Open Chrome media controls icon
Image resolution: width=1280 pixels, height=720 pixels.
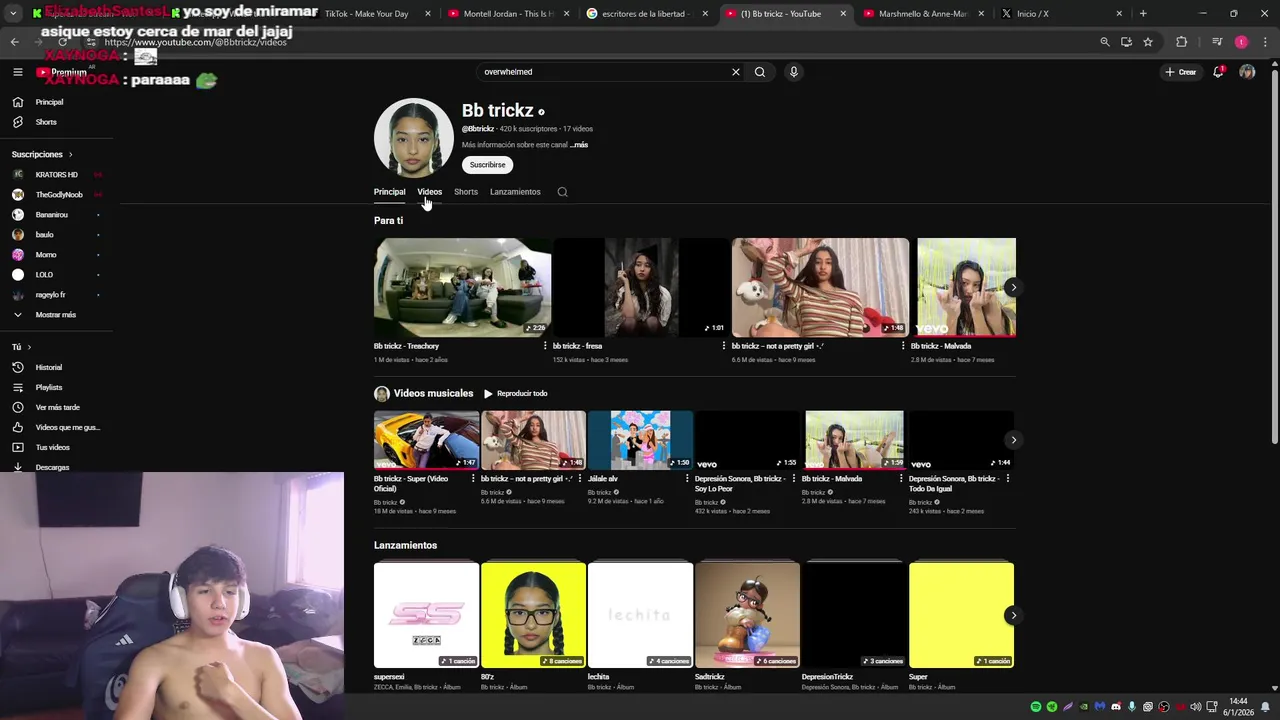[1217, 42]
